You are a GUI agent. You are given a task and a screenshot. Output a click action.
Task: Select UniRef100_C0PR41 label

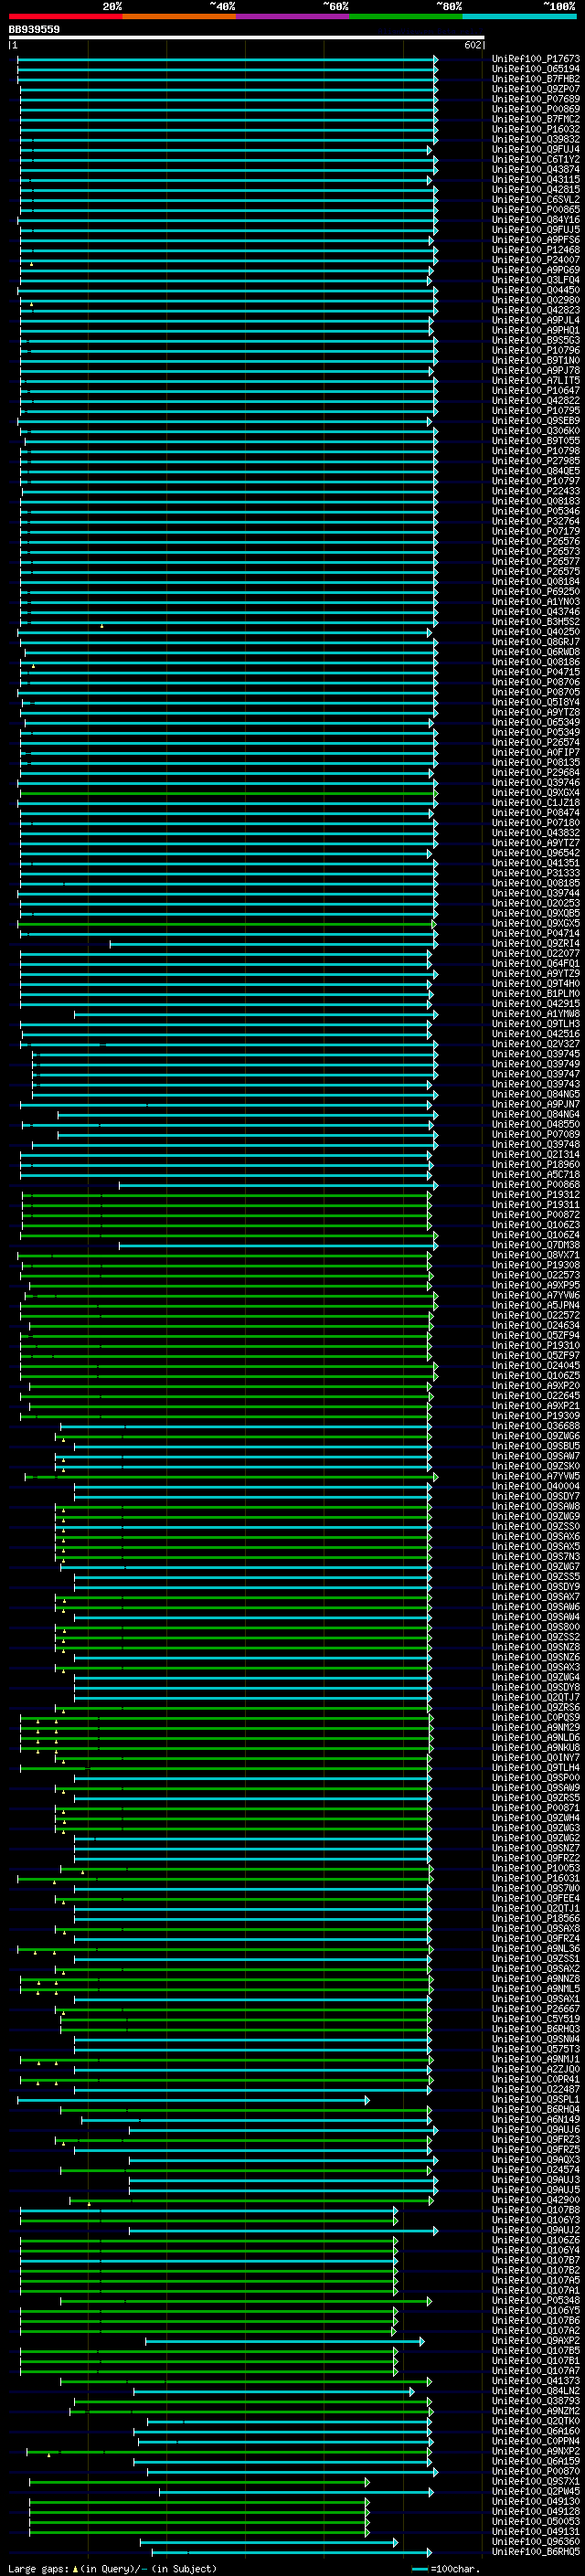536,2079
